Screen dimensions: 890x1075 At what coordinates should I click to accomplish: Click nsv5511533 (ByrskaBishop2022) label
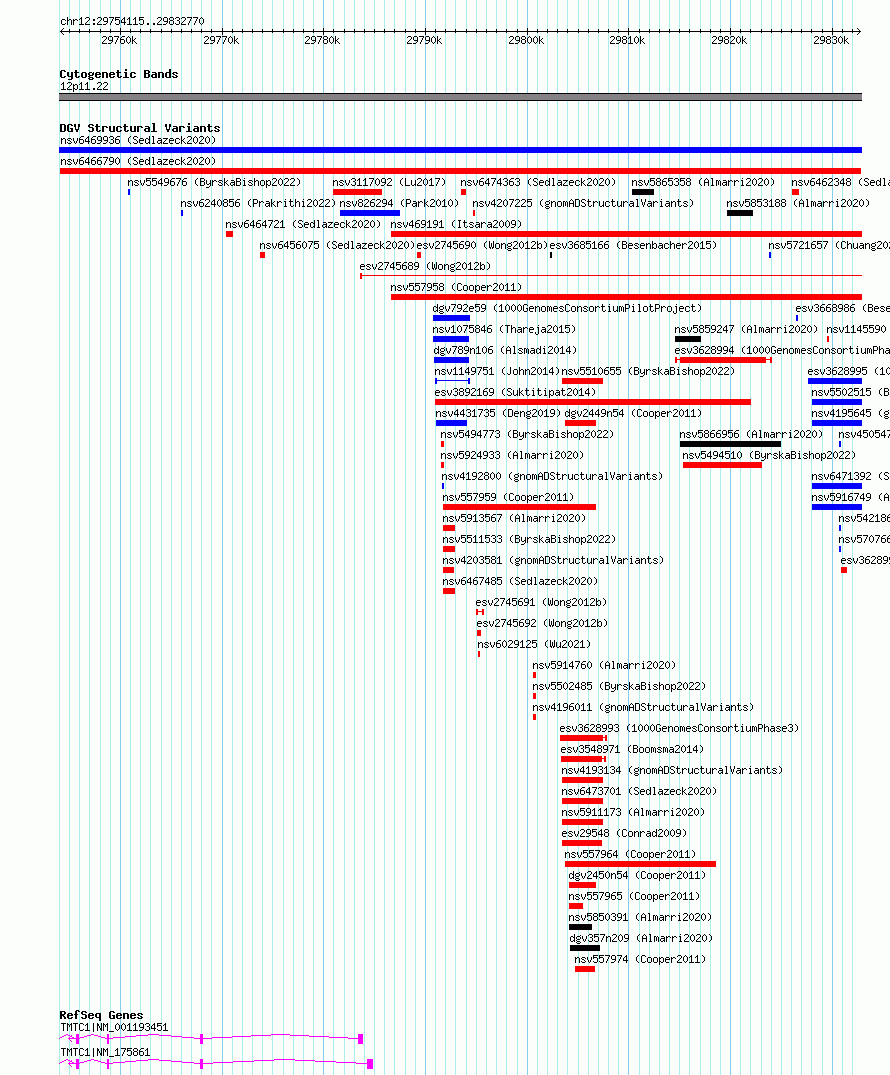coord(529,540)
